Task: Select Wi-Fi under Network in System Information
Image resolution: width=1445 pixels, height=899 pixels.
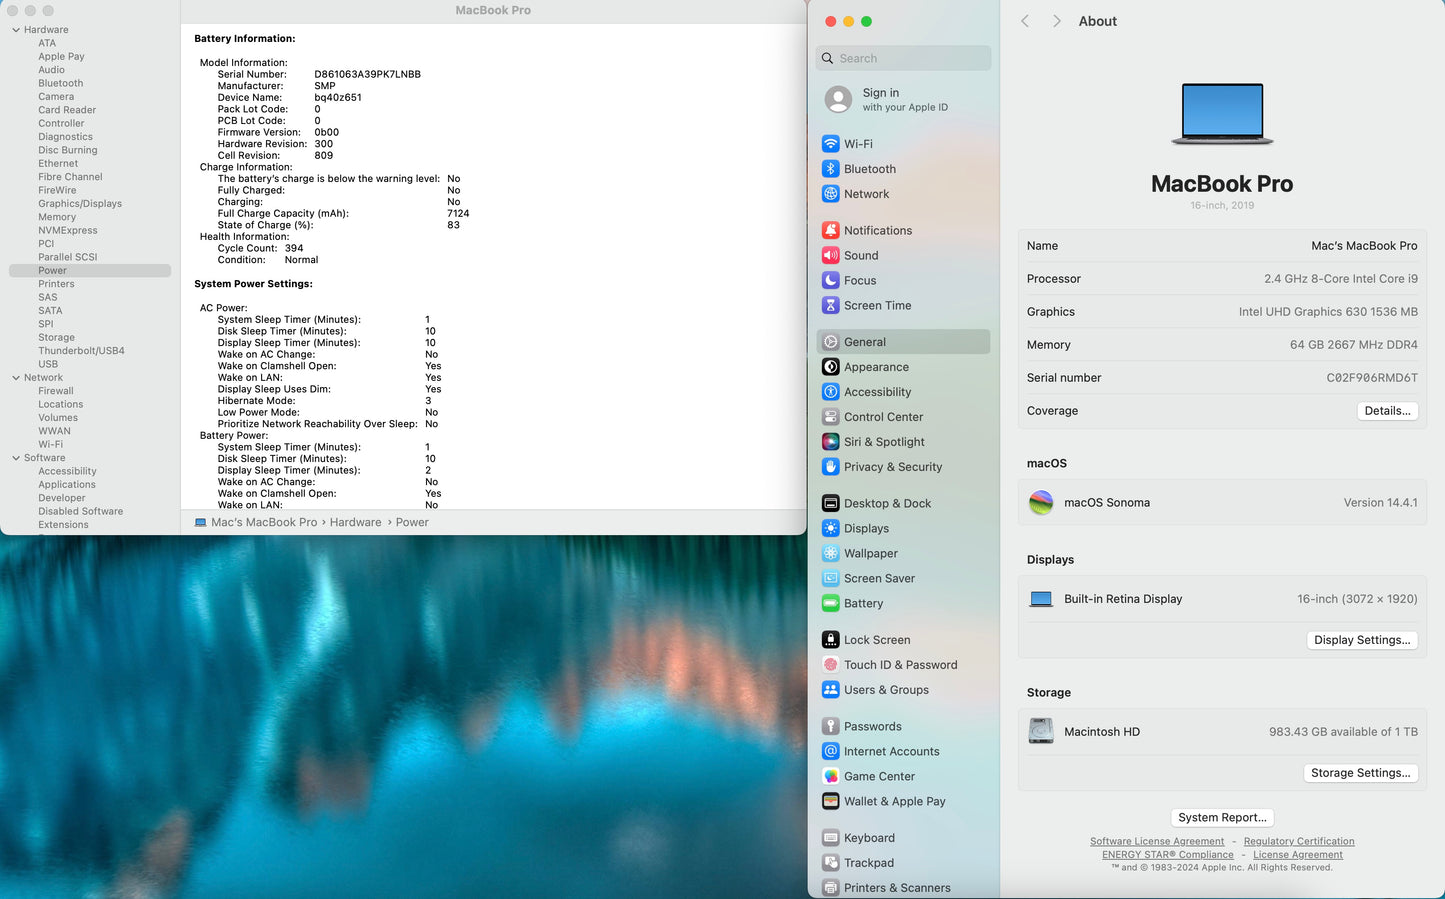Action: [x=51, y=445]
